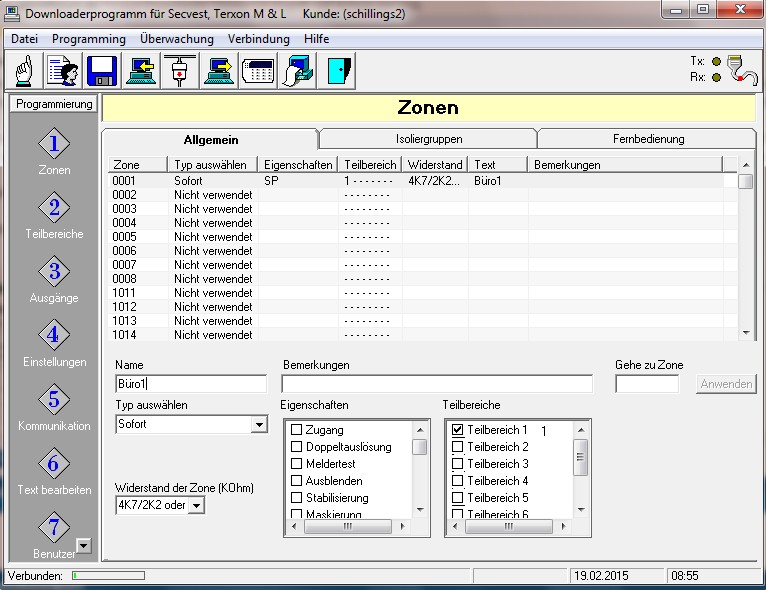Uncheck the Teilbereich 1 checkbox
The image size is (766, 590).
tap(458, 430)
